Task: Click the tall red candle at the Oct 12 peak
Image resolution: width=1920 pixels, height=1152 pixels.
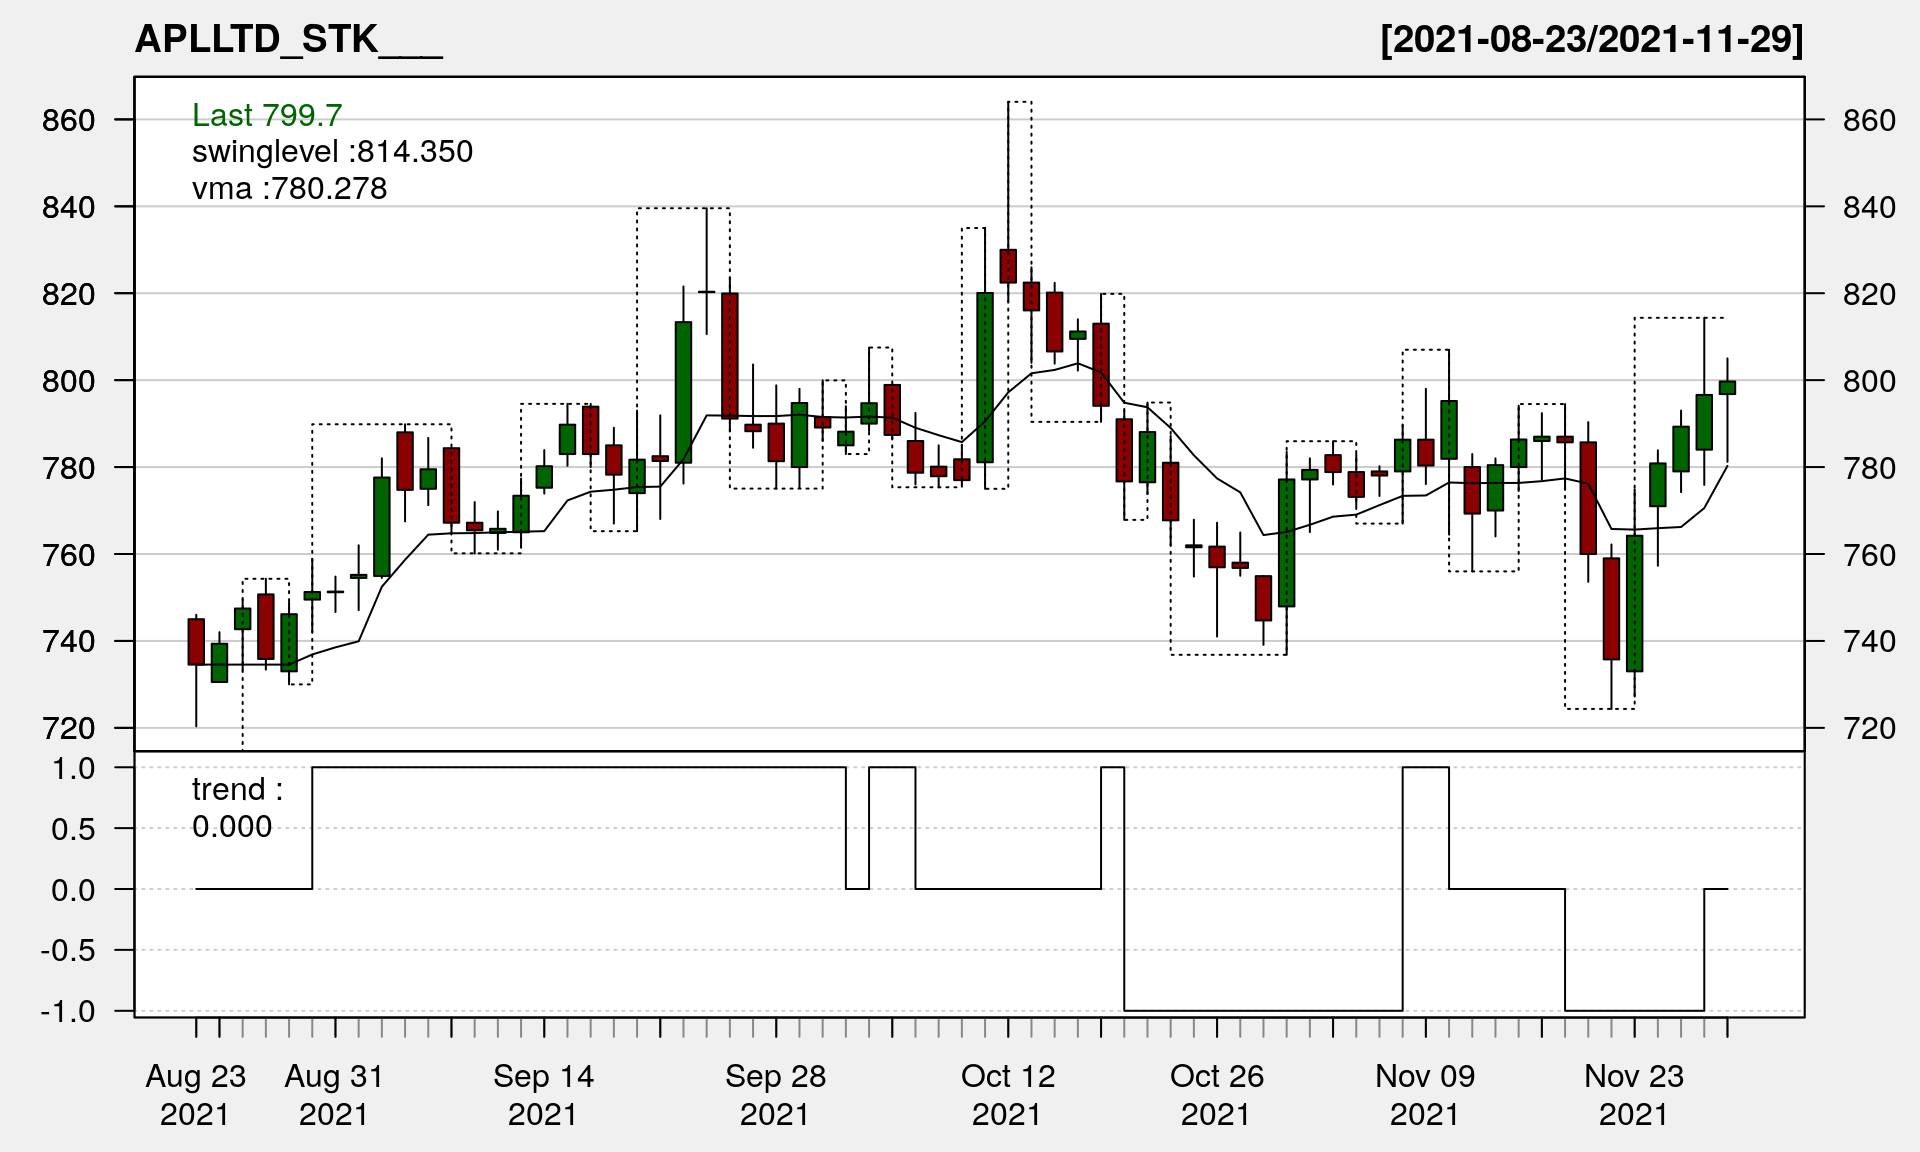Action: pyautogui.click(x=1008, y=266)
